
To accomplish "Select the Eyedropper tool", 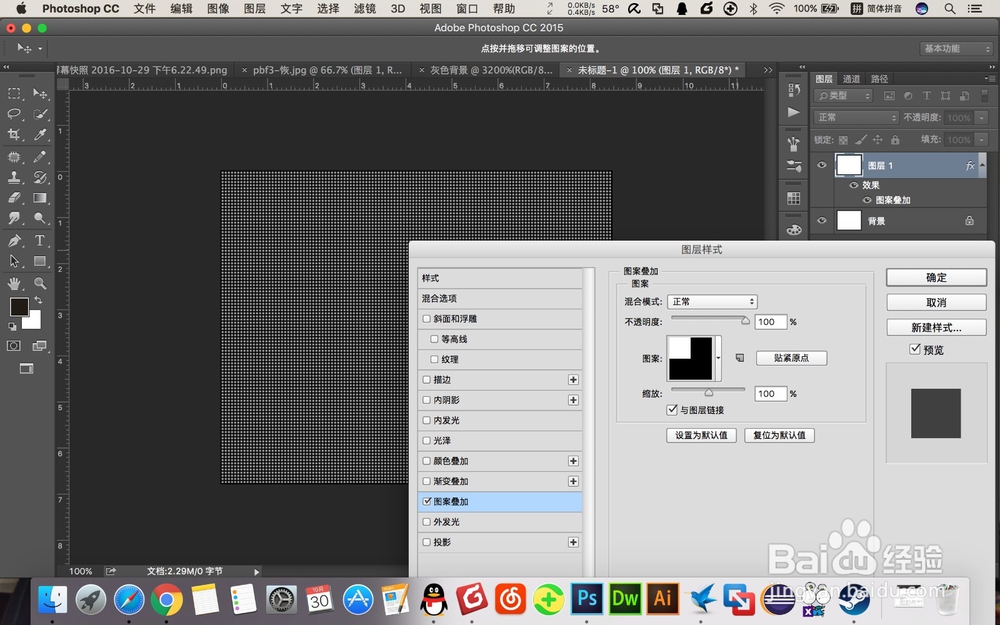I will pyautogui.click(x=40, y=135).
